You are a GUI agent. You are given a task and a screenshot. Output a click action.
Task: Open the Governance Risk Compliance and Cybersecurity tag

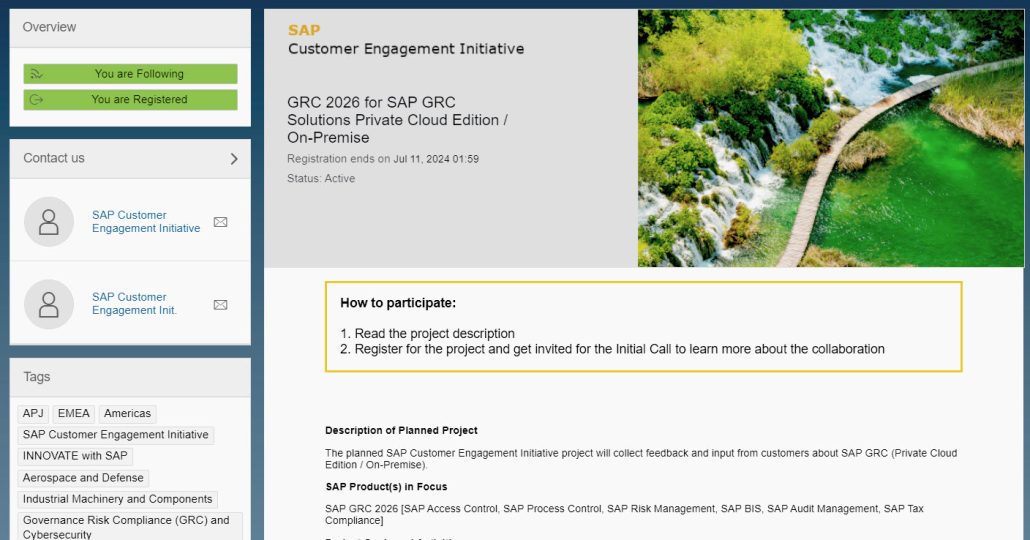(x=126, y=526)
